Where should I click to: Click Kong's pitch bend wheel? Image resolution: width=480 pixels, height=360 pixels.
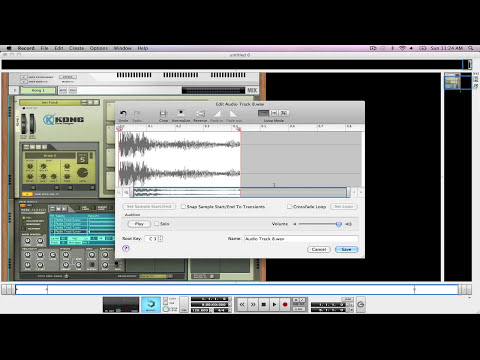click(24, 124)
